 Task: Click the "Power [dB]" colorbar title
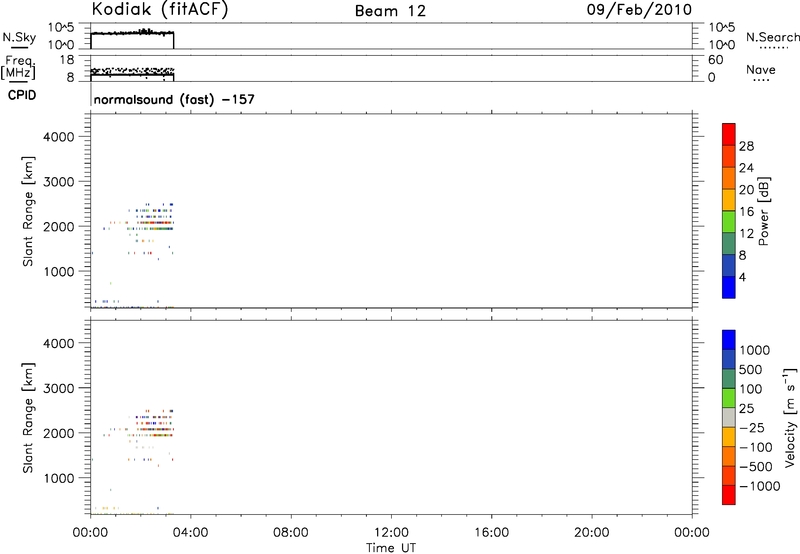coord(764,211)
